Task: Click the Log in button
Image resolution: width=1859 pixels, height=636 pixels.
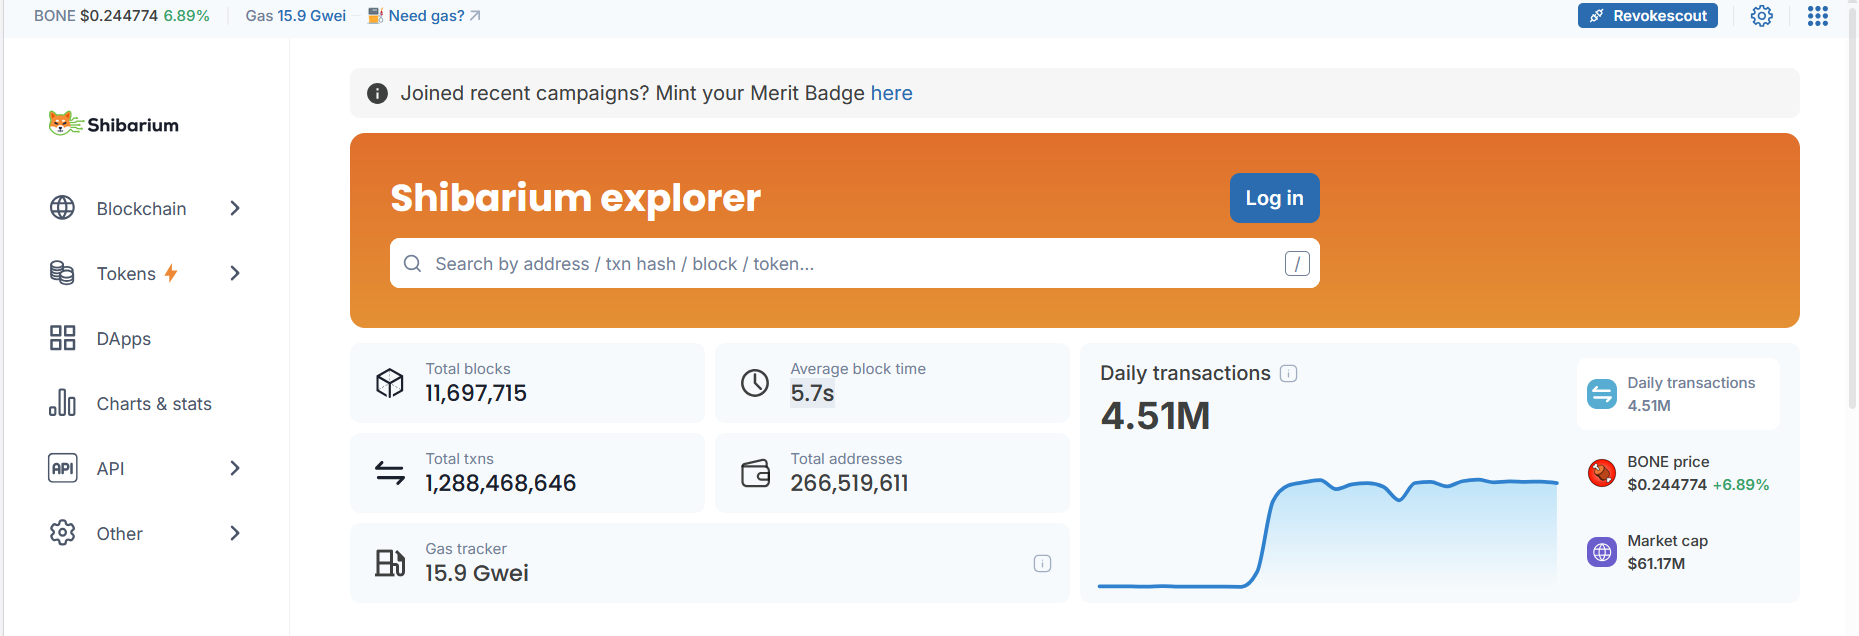Action: click(1274, 198)
